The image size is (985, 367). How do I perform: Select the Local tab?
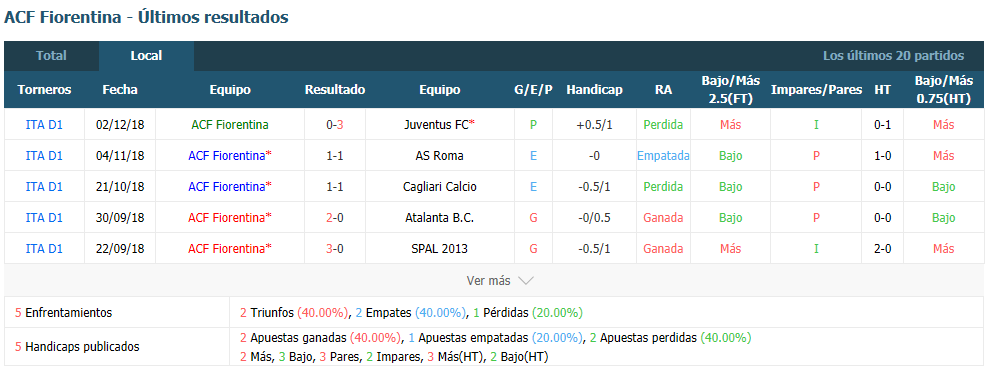tap(146, 55)
